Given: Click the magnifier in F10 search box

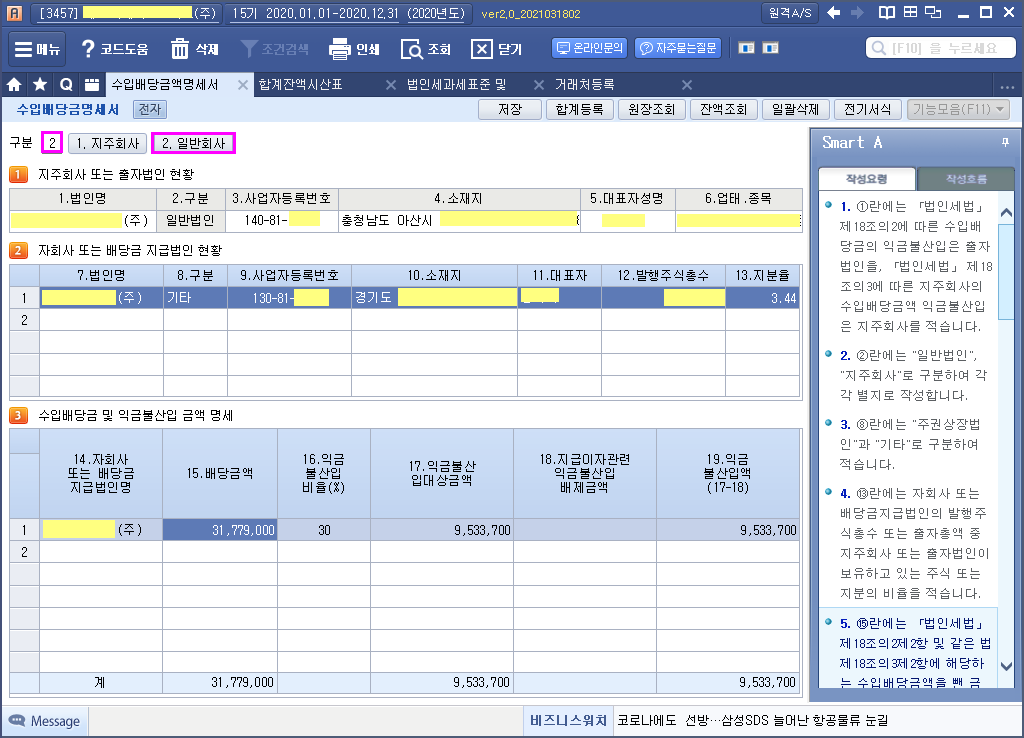Looking at the screenshot, I should pos(879,48).
